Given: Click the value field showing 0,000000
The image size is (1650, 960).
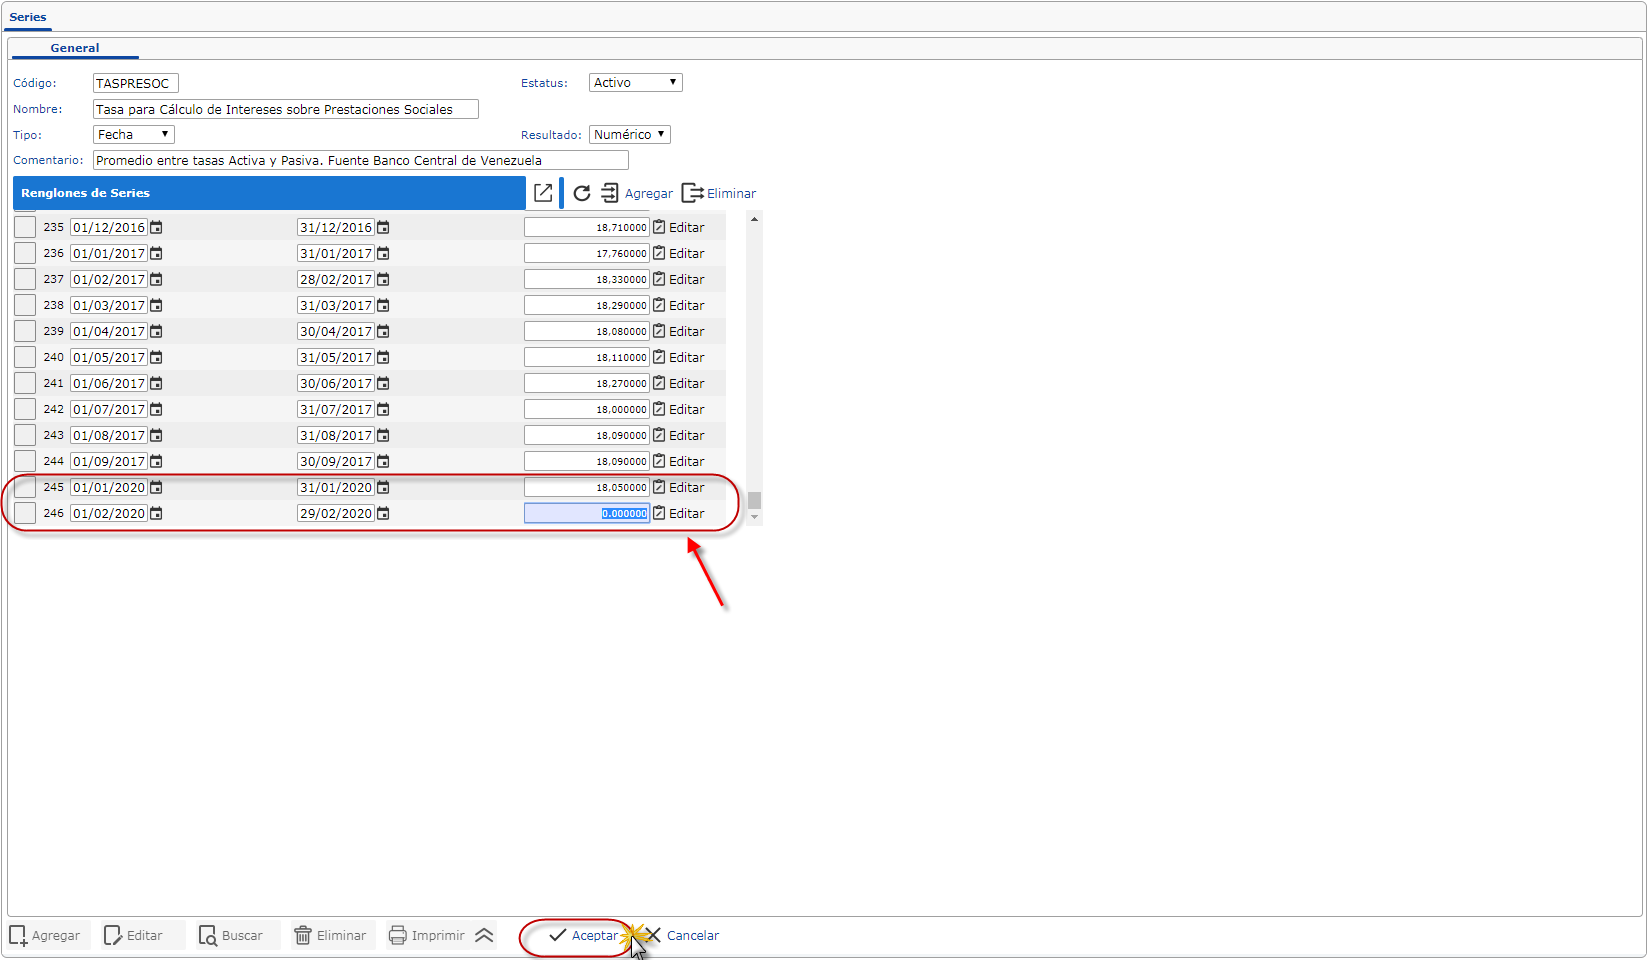Looking at the screenshot, I should [587, 514].
